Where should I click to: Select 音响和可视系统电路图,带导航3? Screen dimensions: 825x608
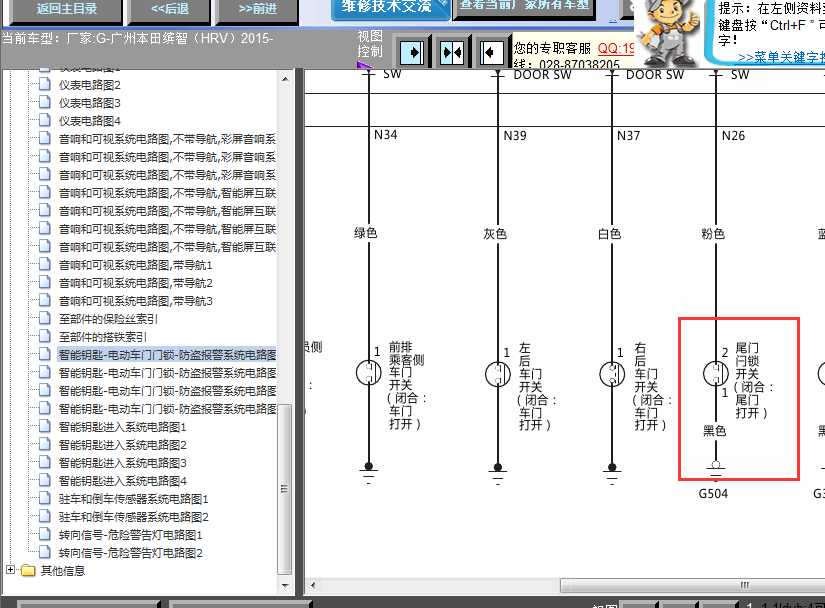pyautogui.click(x=135, y=301)
